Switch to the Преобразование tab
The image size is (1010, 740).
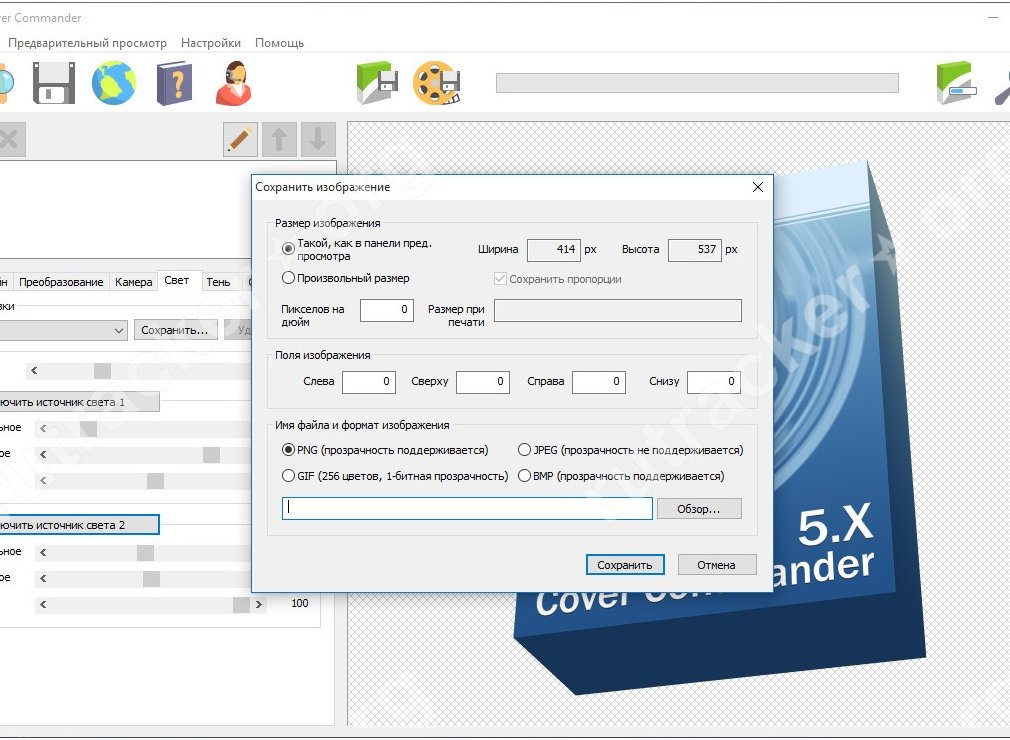coord(61,282)
